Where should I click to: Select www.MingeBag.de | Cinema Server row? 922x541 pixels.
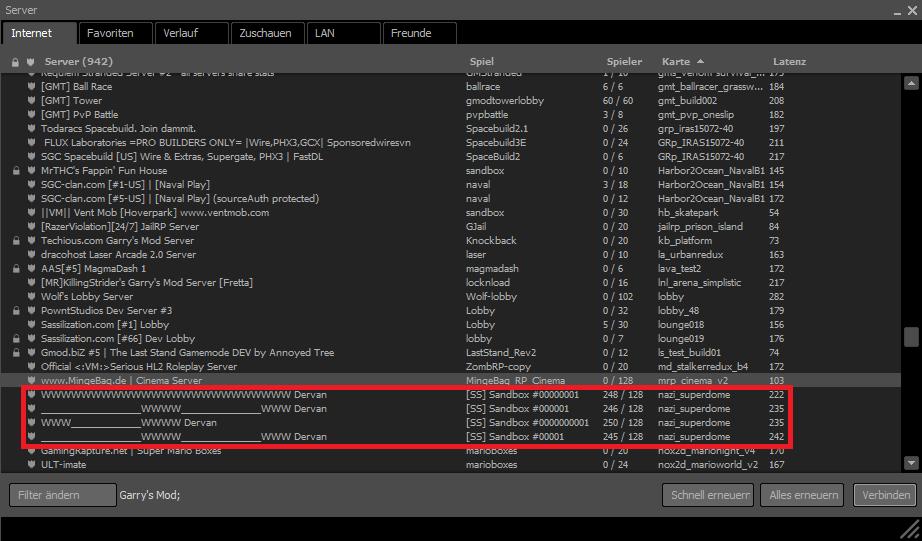[x=450, y=380]
